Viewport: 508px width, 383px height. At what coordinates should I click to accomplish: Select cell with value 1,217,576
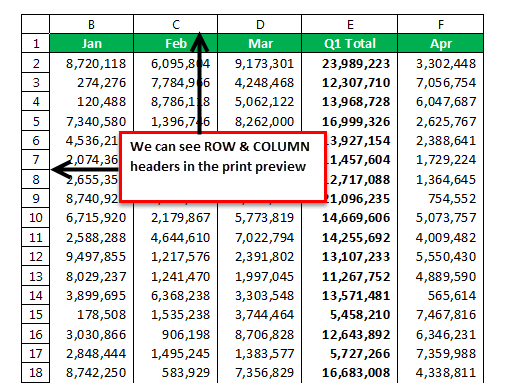coord(175,256)
